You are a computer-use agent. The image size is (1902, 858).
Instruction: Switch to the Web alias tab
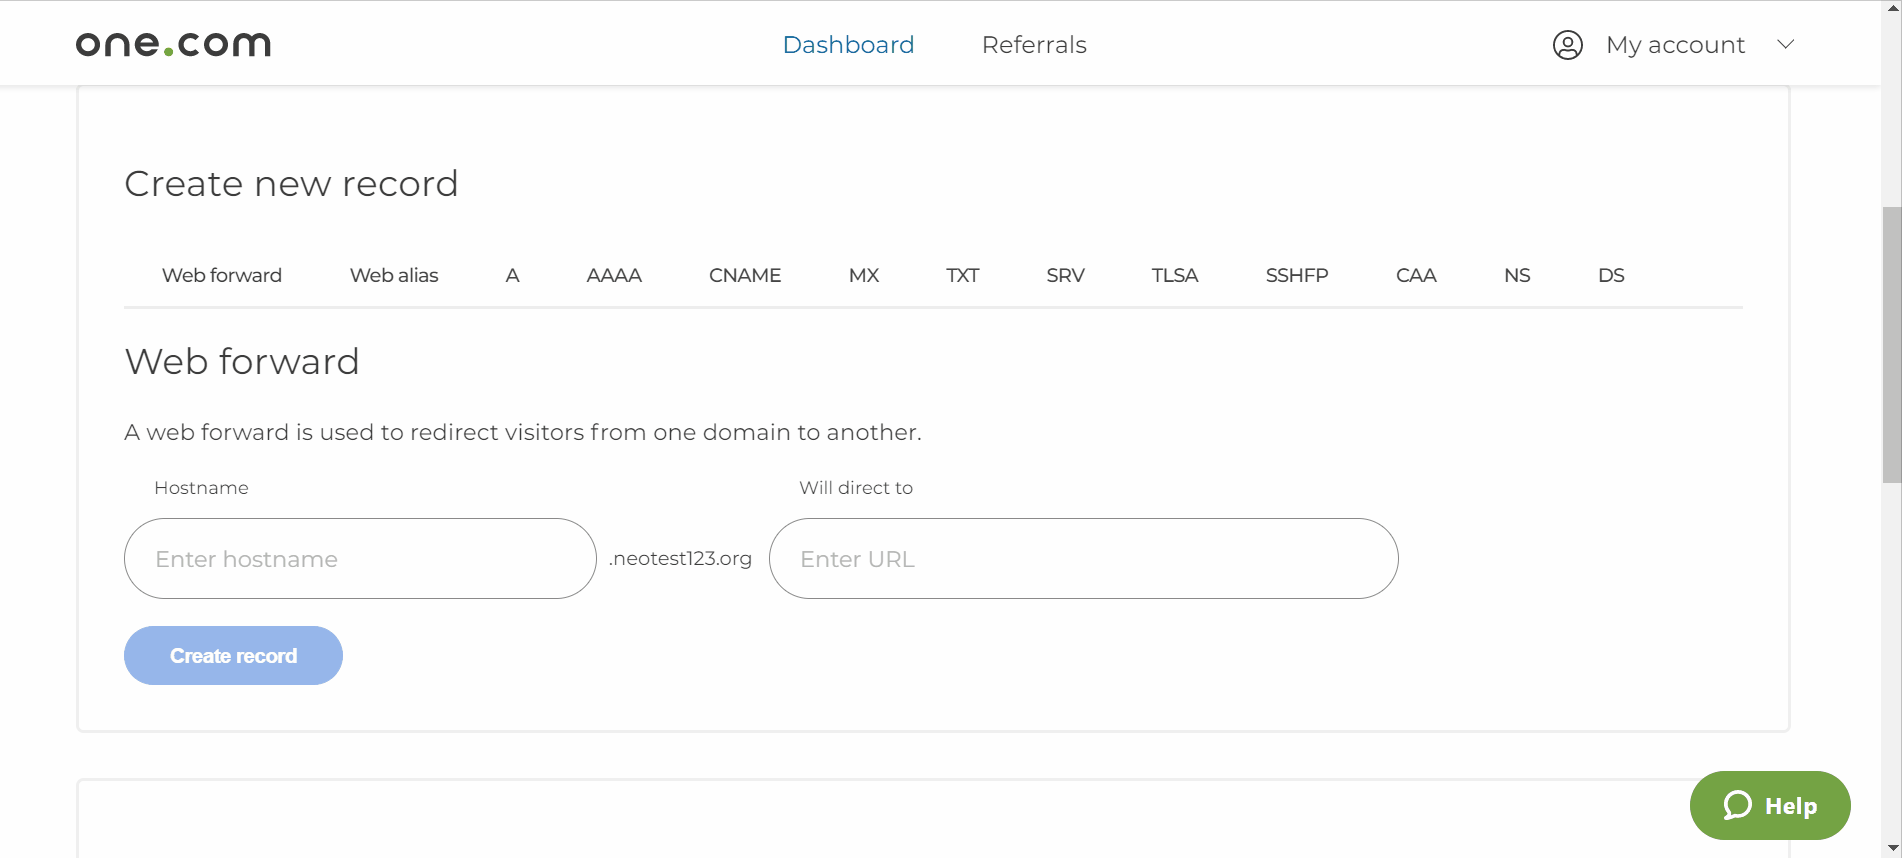pyautogui.click(x=394, y=275)
